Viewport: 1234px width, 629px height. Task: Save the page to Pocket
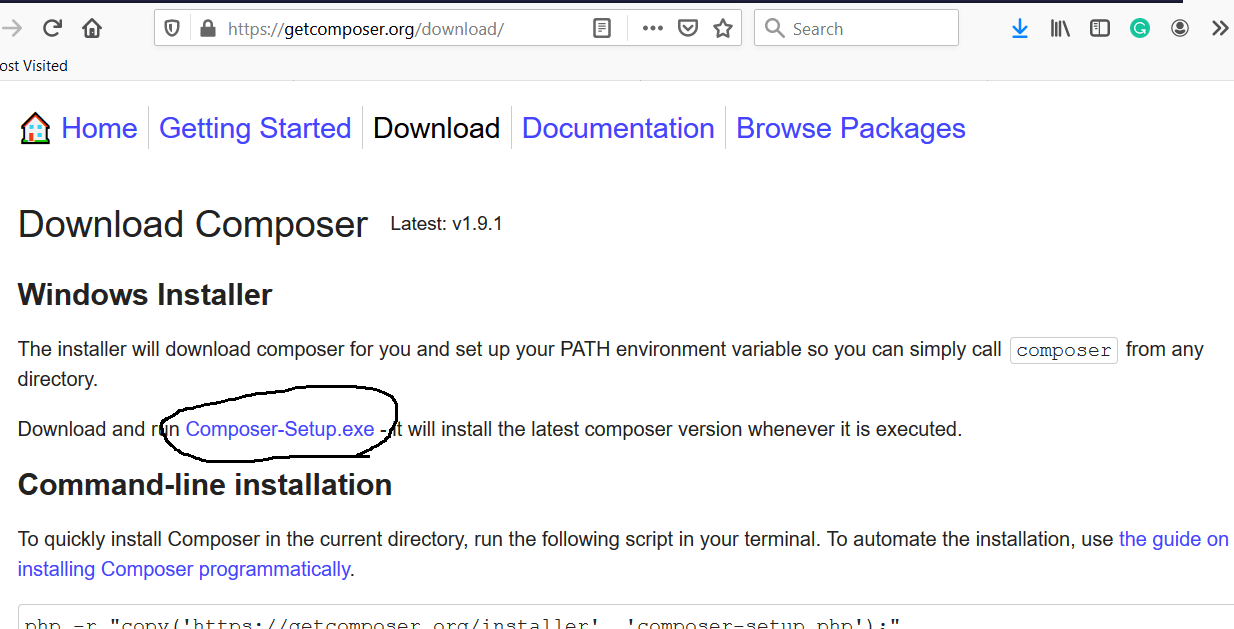pos(687,27)
